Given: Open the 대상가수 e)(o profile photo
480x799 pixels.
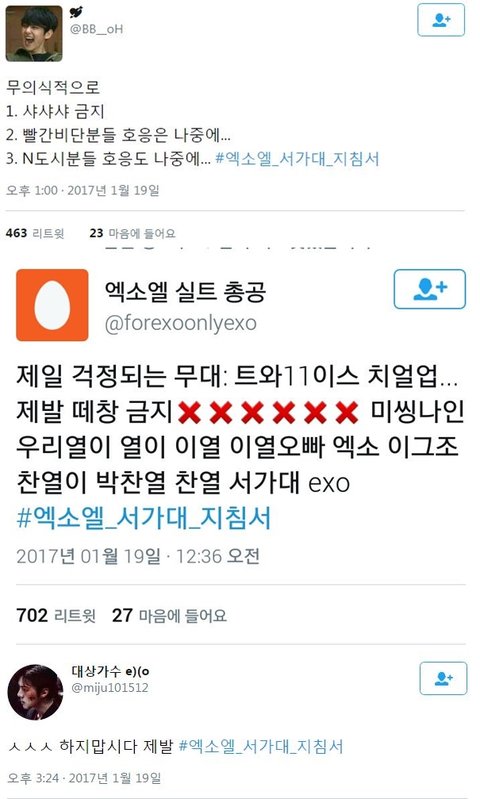Looking at the screenshot, I should pos(35,692).
